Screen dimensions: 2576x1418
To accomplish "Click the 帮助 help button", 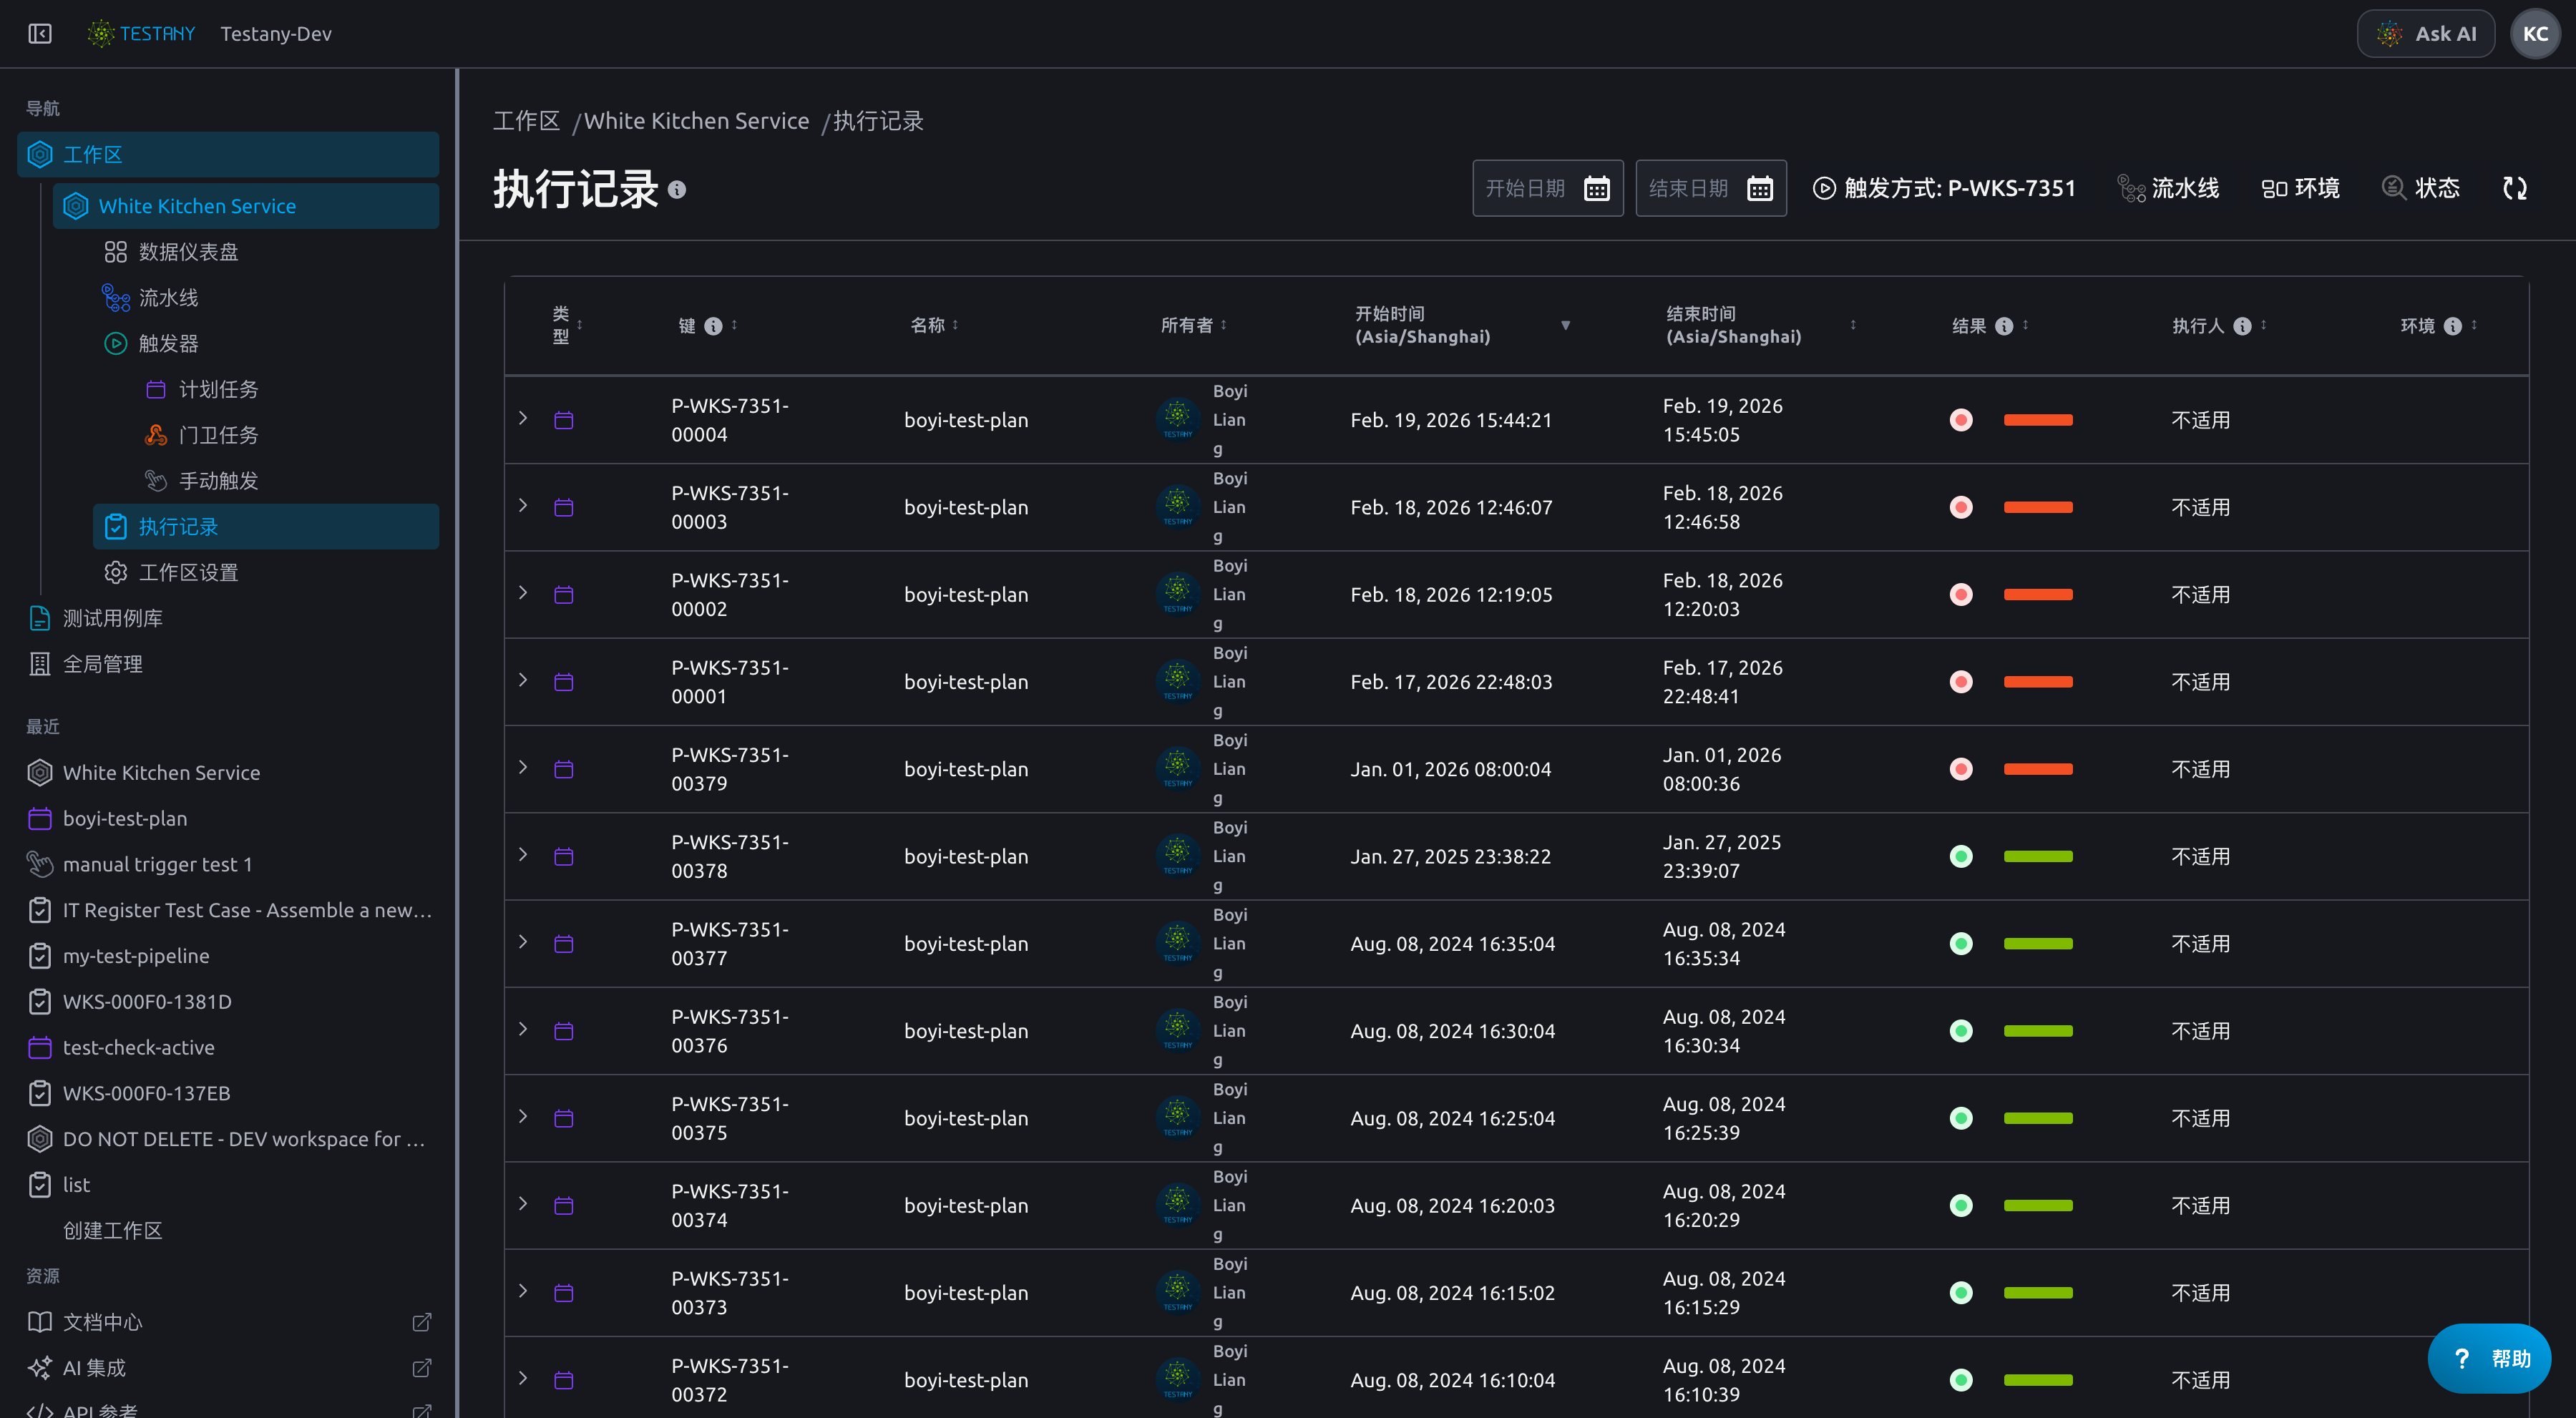I will tap(2490, 1358).
